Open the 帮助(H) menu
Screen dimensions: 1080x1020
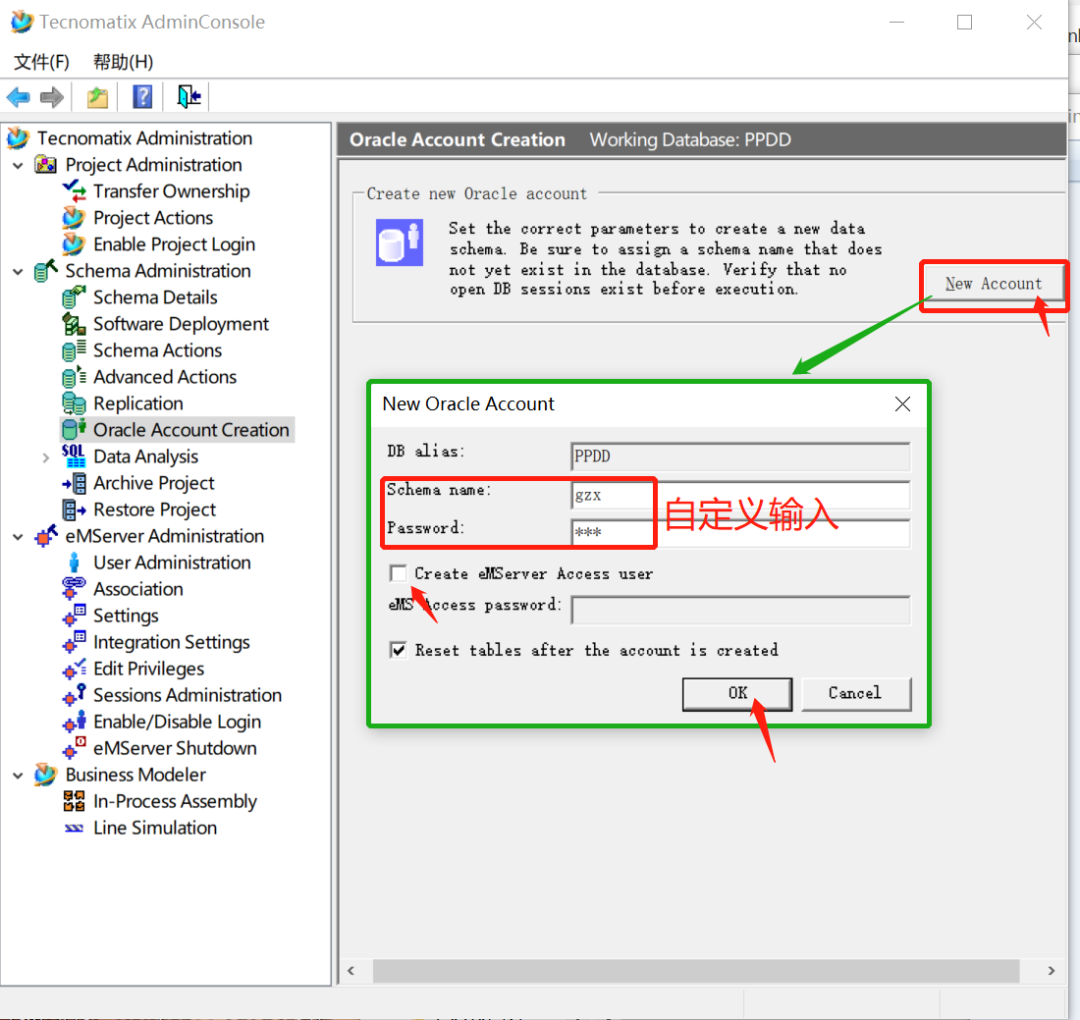pyautogui.click(x=123, y=62)
